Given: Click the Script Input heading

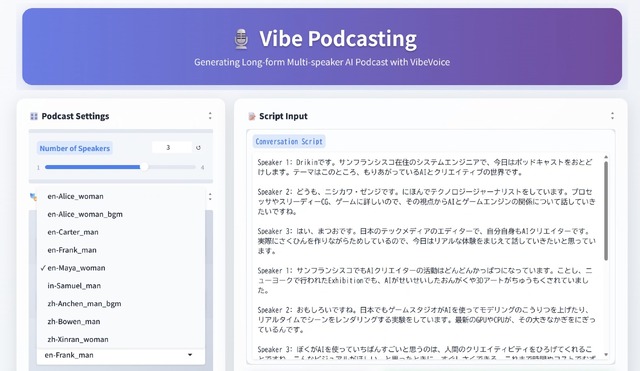Looking at the screenshot, I should (283, 116).
